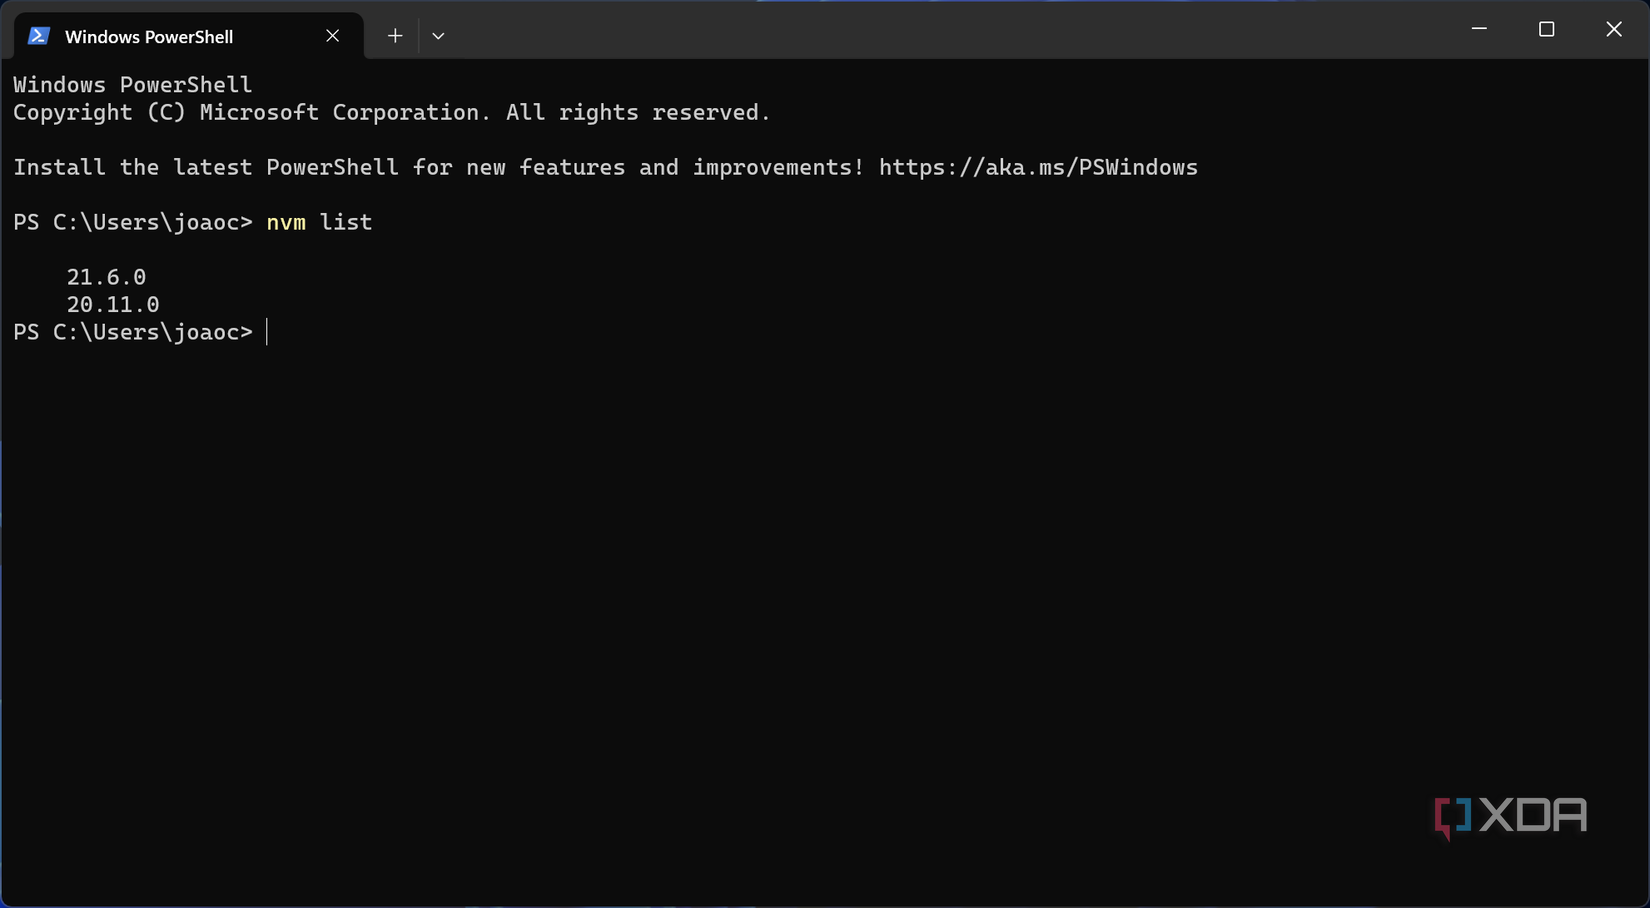
Task: Select the nvm list command output
Action: pyautogui.click(x=110, y=290)
